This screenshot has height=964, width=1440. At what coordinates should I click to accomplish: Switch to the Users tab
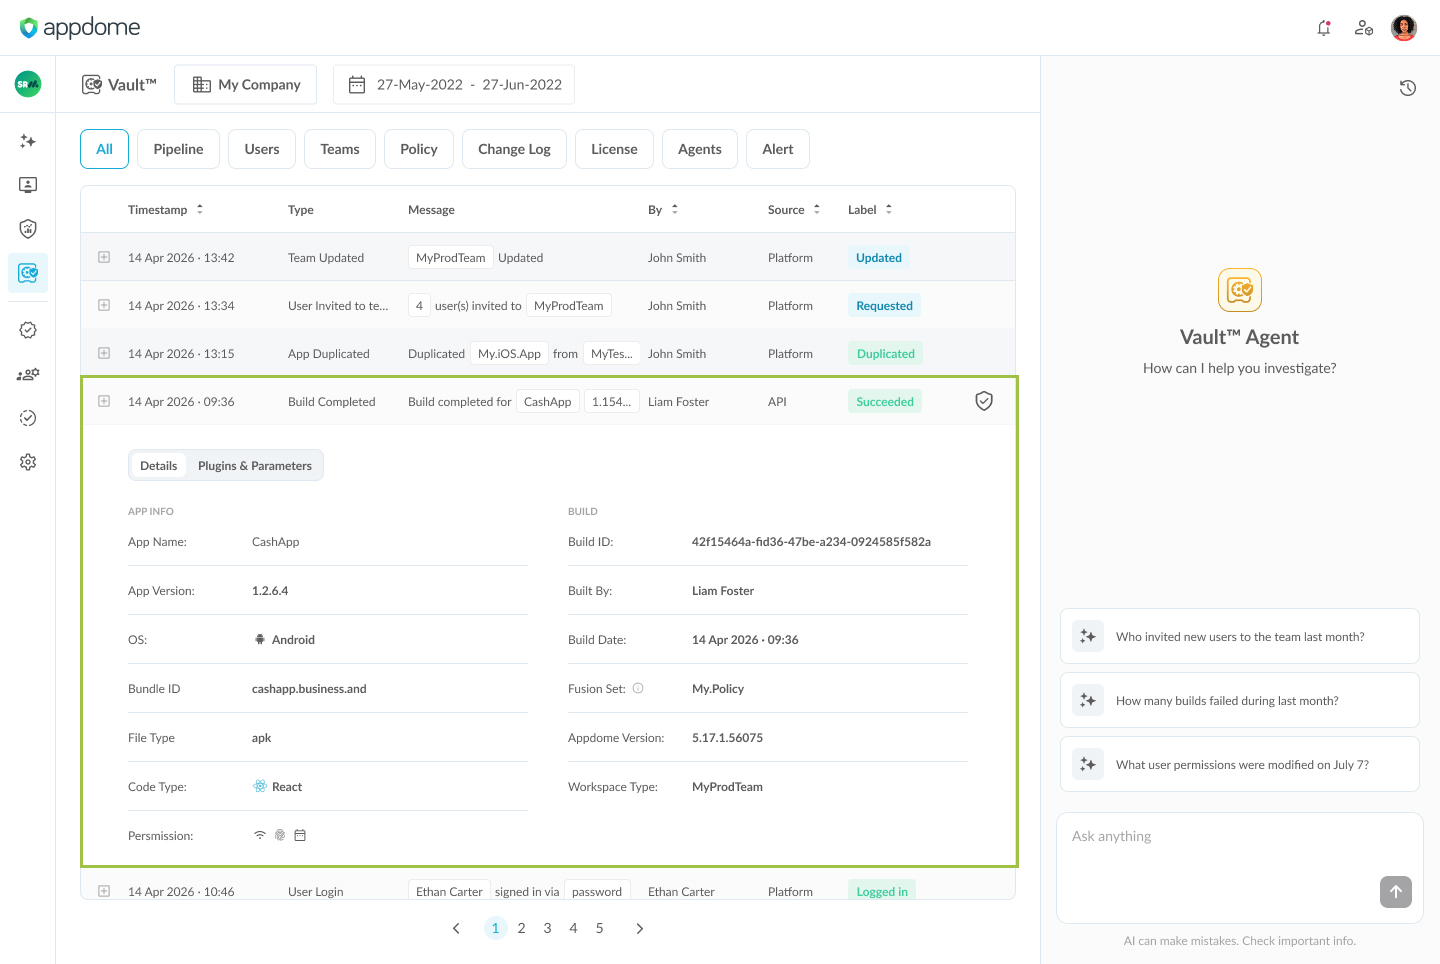point(262,149)
